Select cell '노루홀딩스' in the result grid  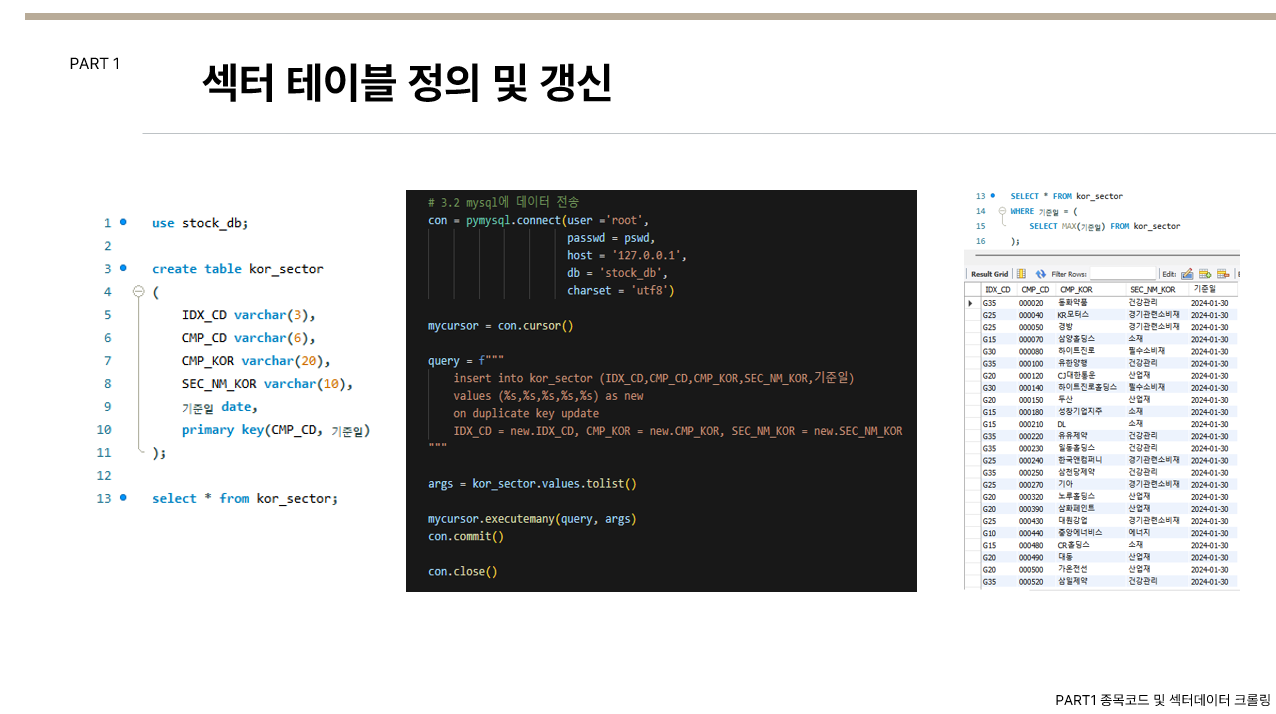pyautogui.click(x=1076, y=496)
